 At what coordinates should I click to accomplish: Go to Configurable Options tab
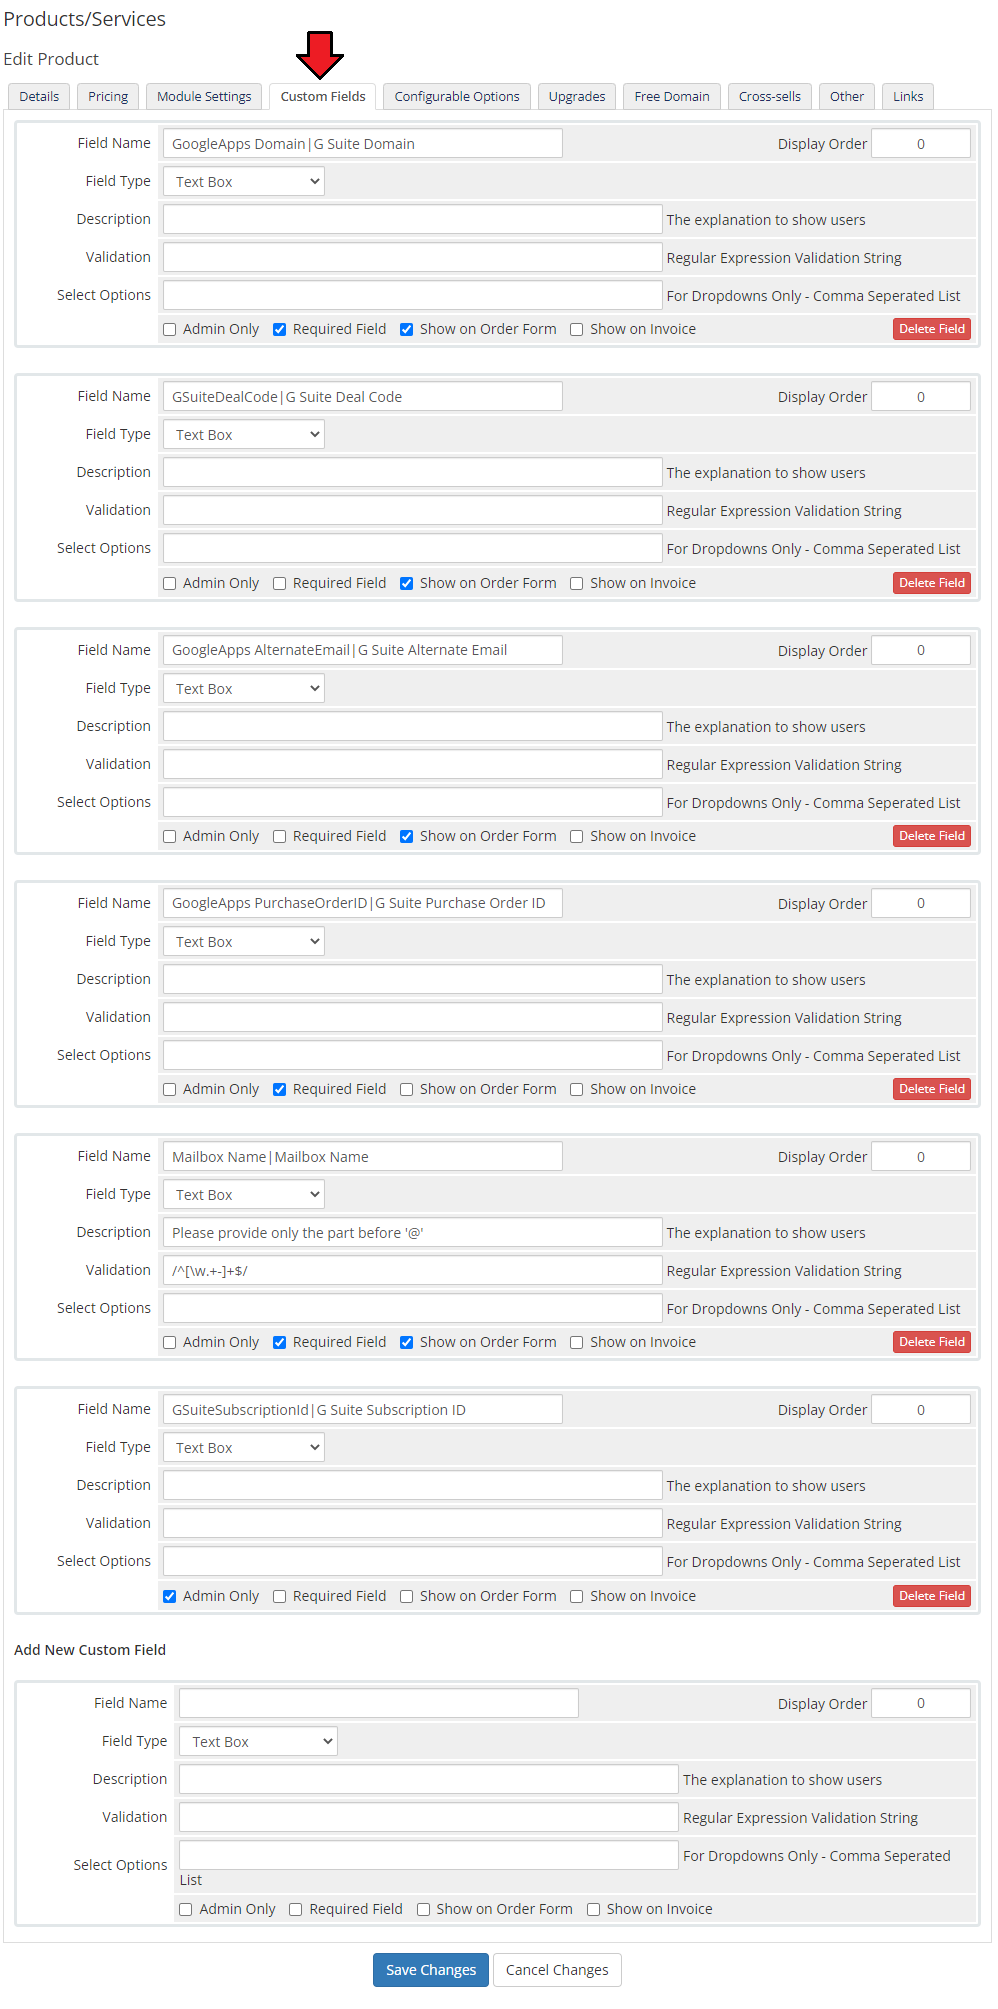click(457, 96)
